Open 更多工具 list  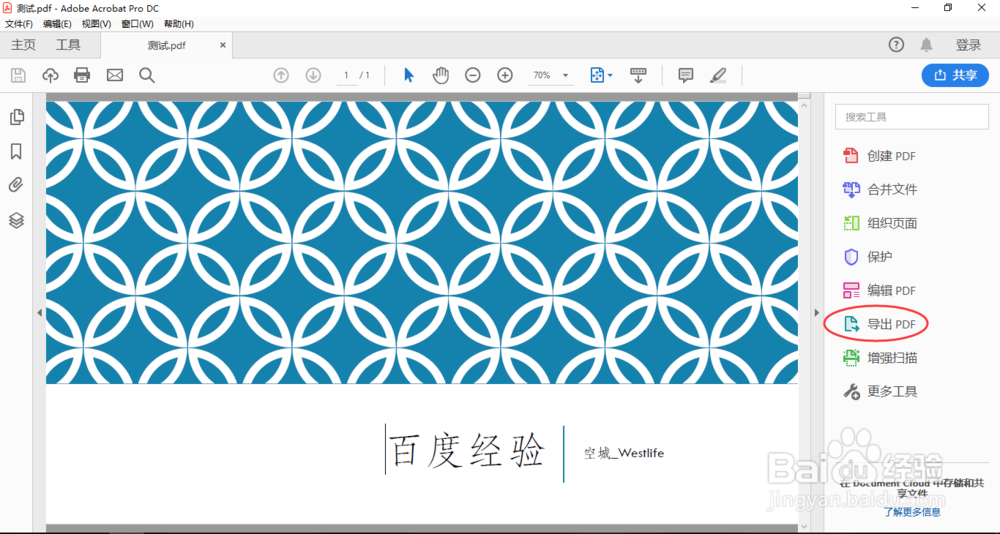click(x=879, y=391)
